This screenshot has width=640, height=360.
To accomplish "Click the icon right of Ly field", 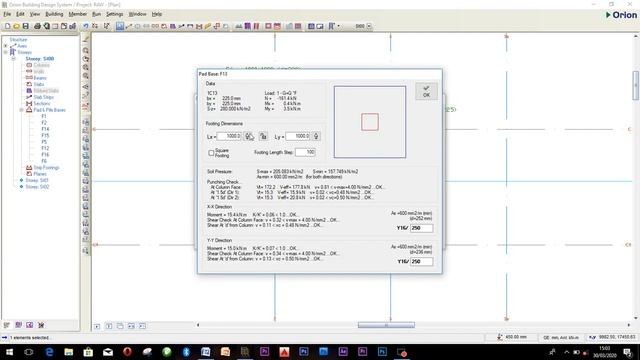I will (x=316, y=136).
